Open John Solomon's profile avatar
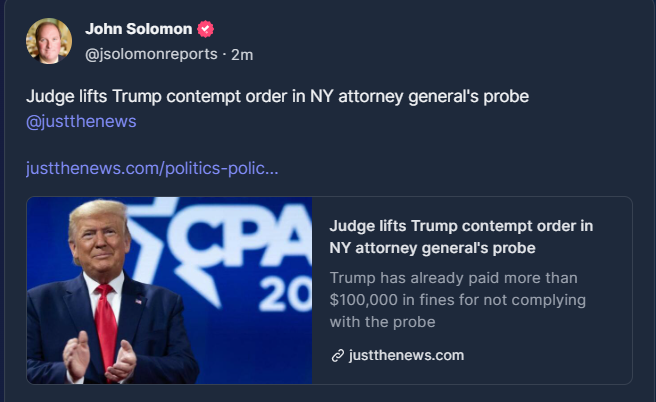 click(x=47, y=40)
